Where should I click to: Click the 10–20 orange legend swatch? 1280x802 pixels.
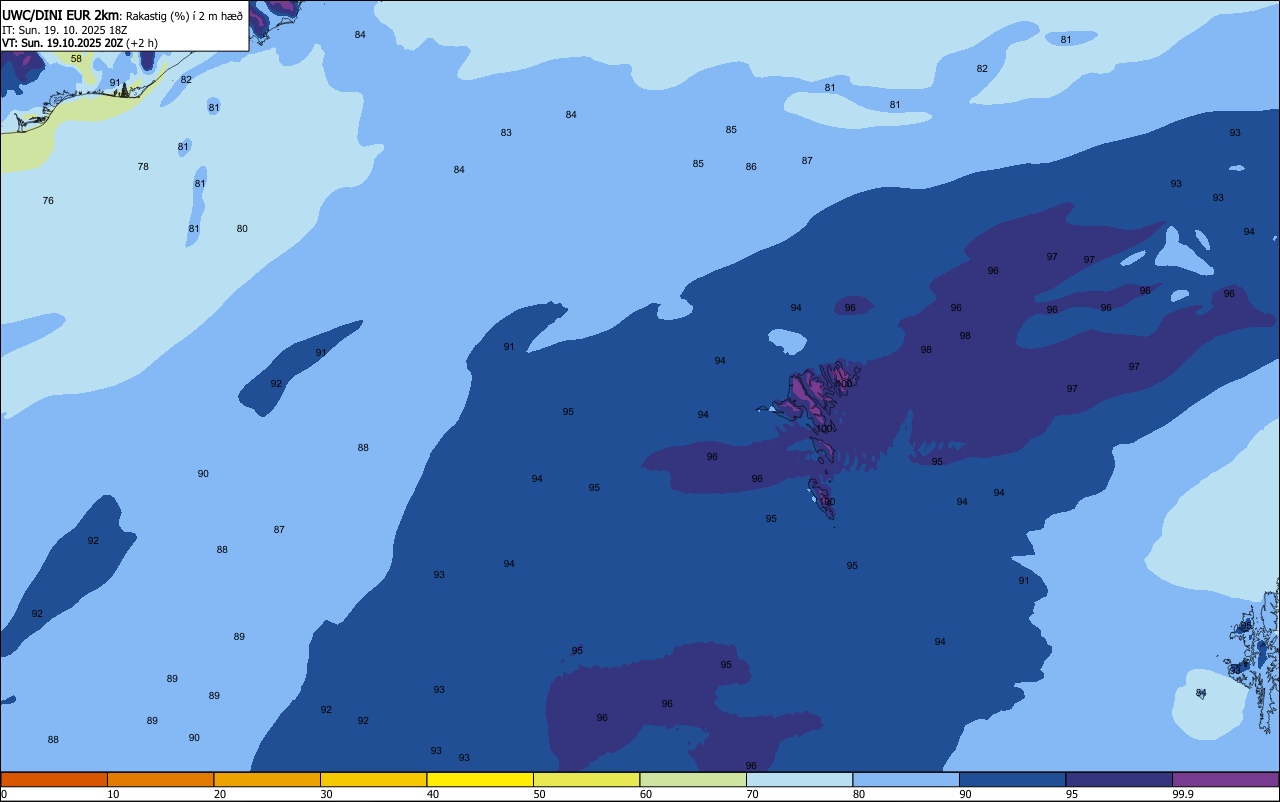click(160, 779)
